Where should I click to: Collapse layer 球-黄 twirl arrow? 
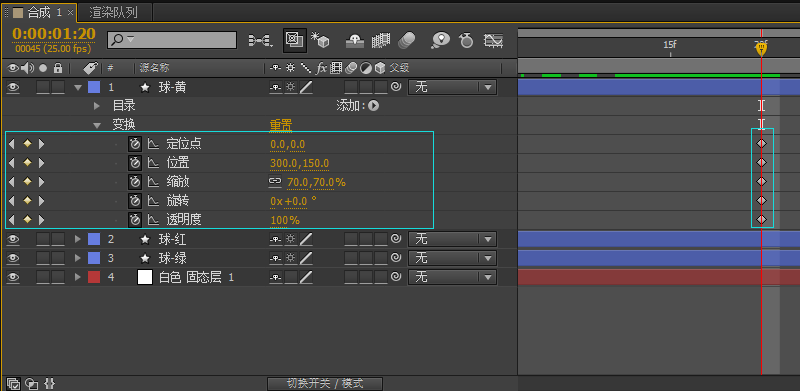(x=78, y=87)
